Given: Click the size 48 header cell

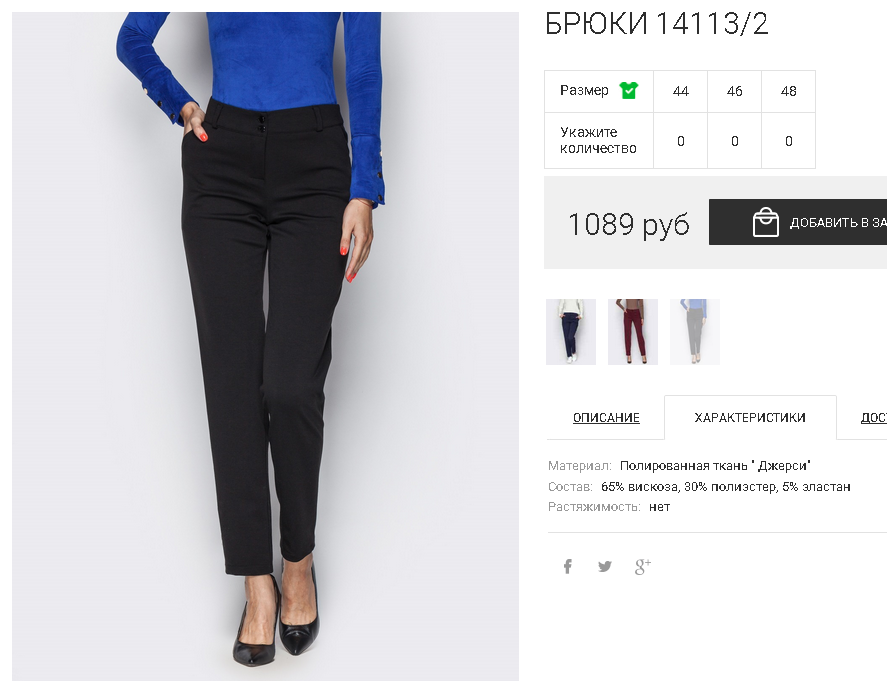Looking at the screenshot, I should click(x=789, y=91).
